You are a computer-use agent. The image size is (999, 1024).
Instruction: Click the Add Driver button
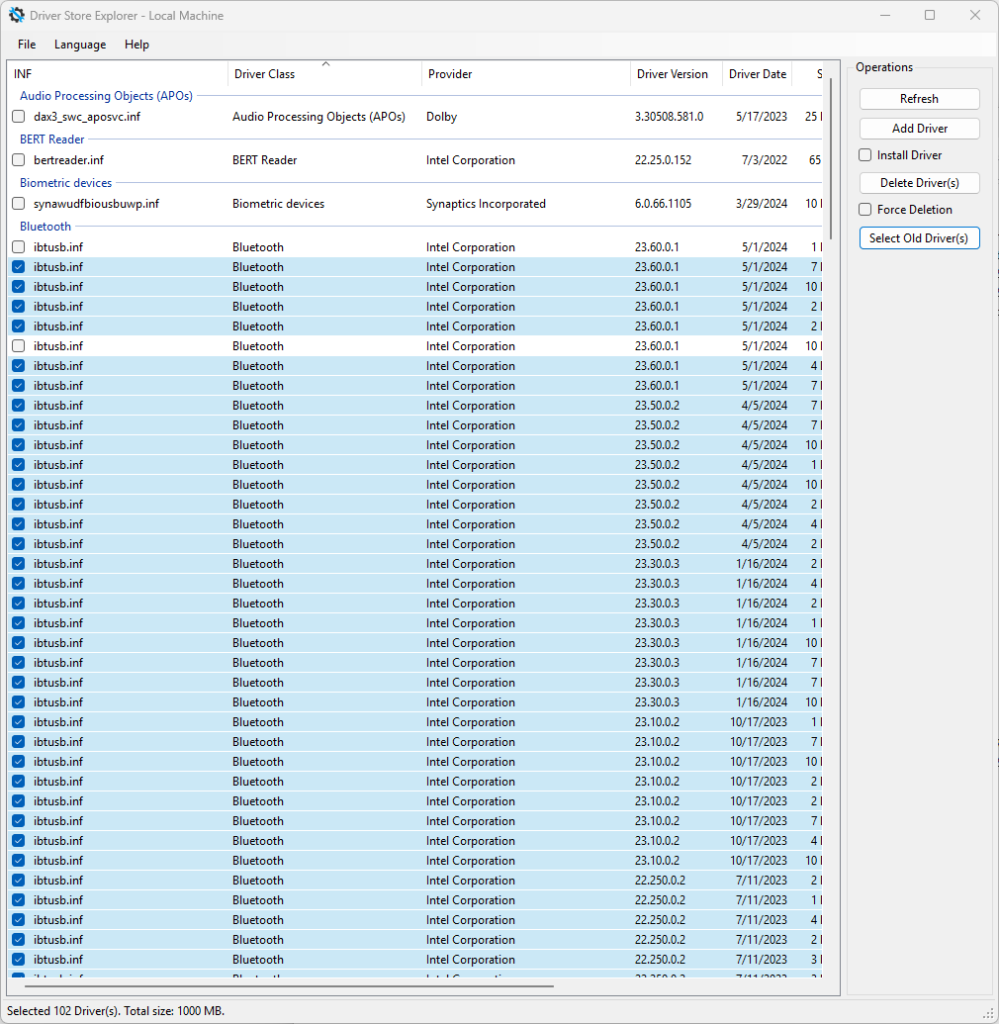point(919,129)
